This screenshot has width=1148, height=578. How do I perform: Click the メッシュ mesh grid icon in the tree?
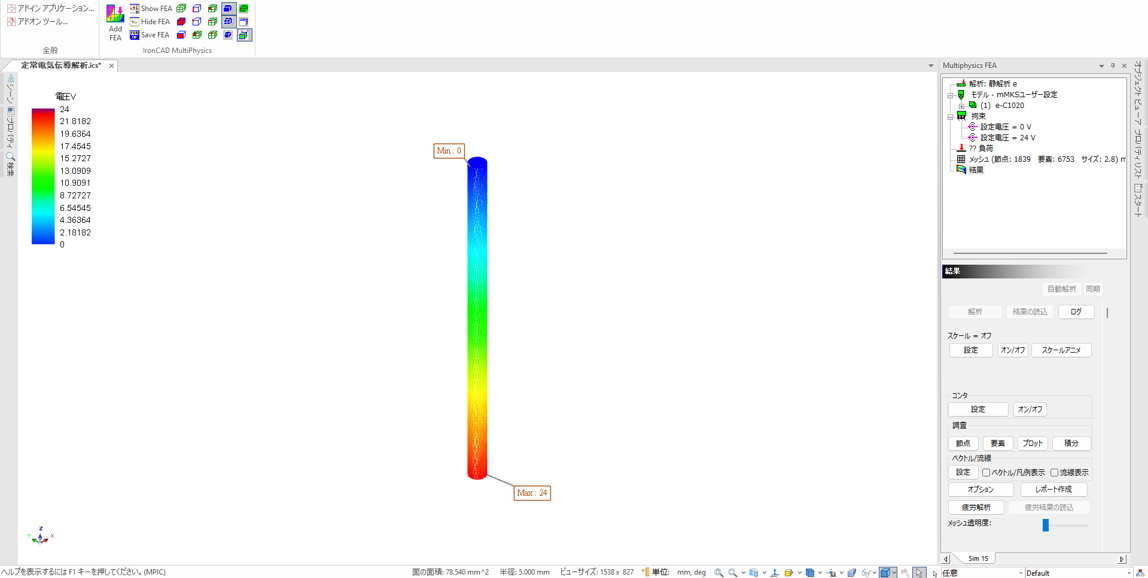[962, 159]
